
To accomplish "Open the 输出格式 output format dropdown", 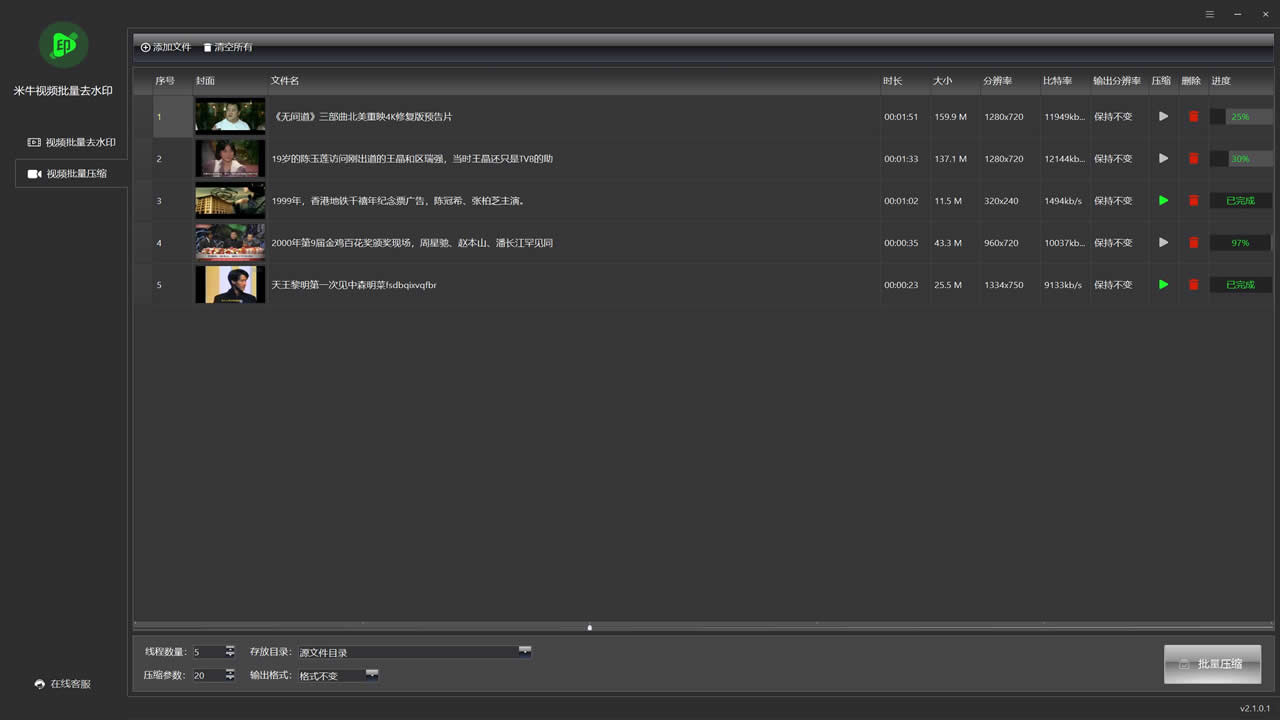I will click(372, 675).
